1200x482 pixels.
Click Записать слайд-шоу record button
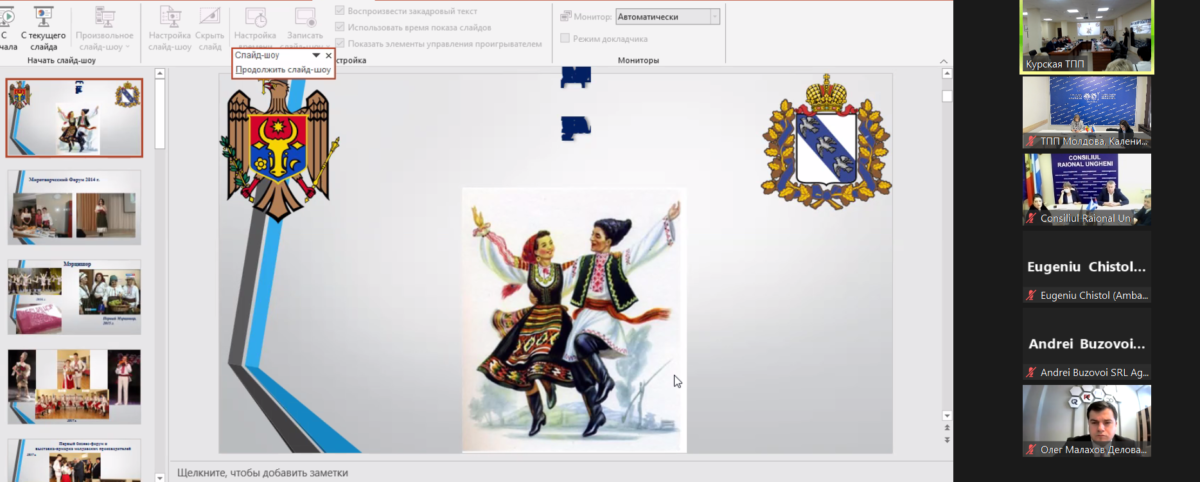pos(304,25)
